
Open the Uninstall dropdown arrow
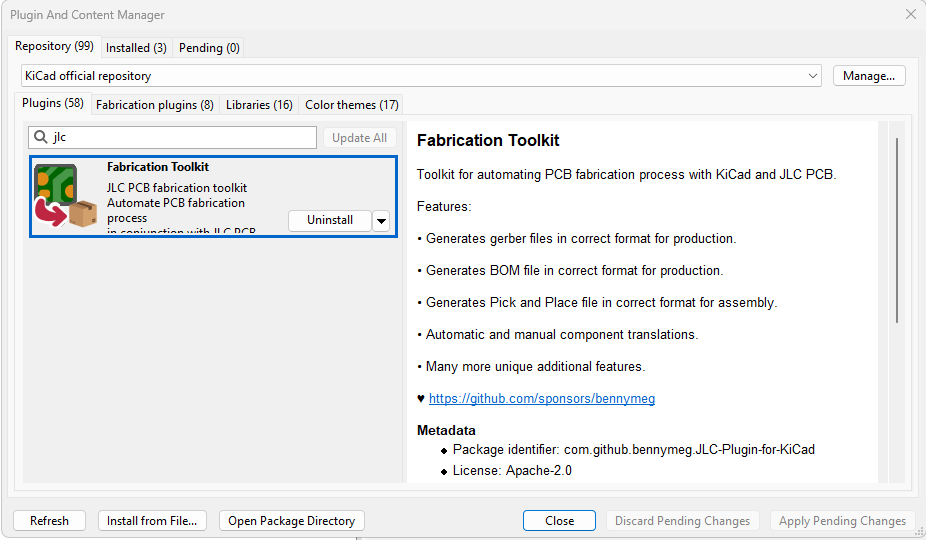click(381, 221)
